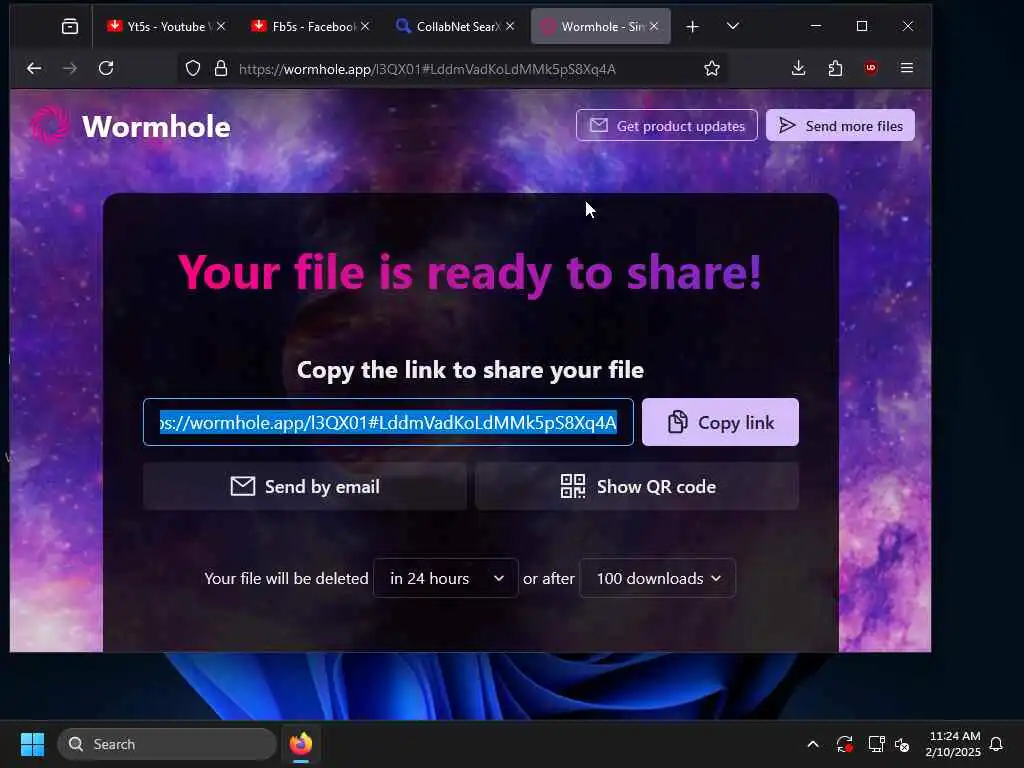Image resolution: width=1024 pixels, height=768 pixels.
Task: Click the Wormhole site title
Action: pos(156,127)
